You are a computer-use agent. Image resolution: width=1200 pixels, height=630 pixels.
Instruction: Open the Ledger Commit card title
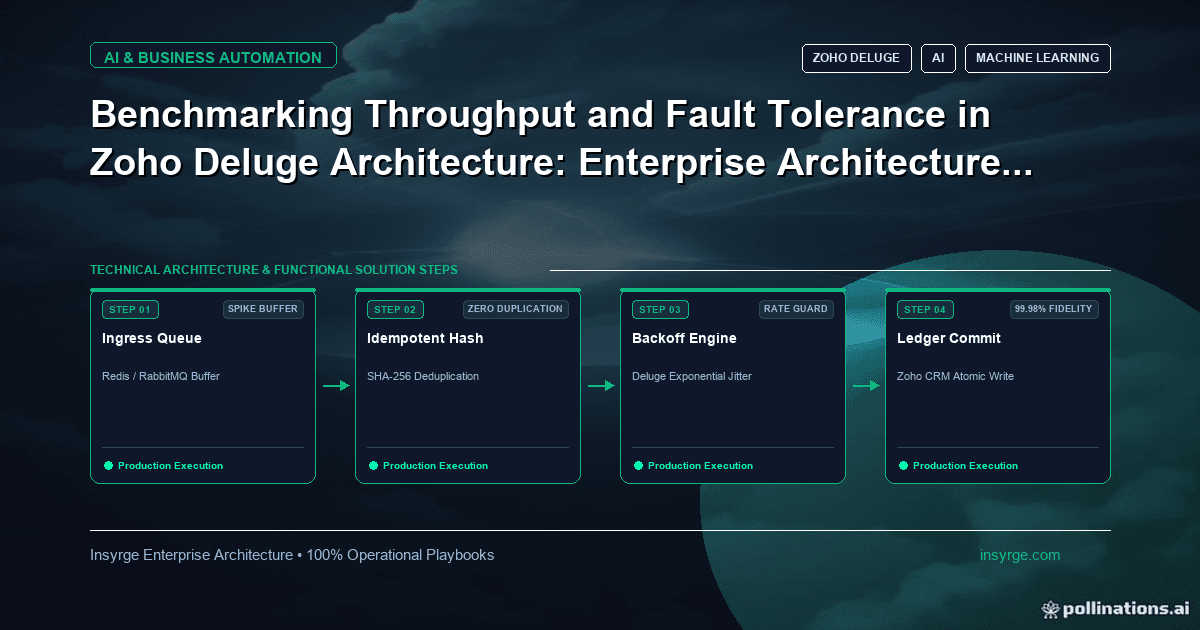949,338
